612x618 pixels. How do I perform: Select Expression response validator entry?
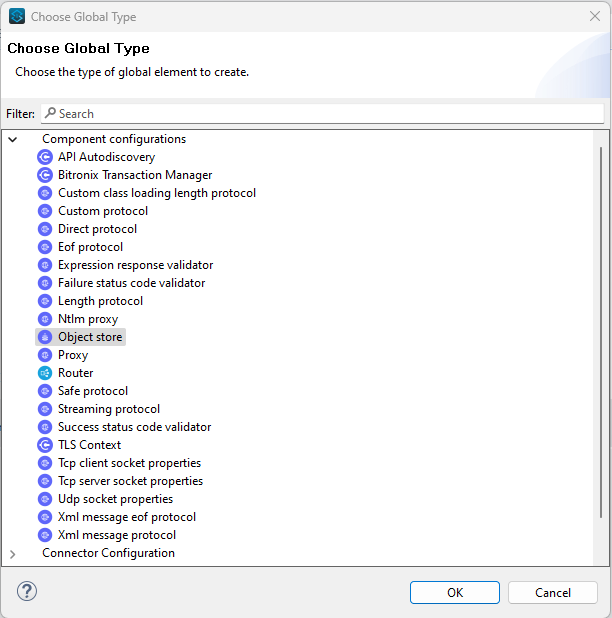(x=135, y=265)
